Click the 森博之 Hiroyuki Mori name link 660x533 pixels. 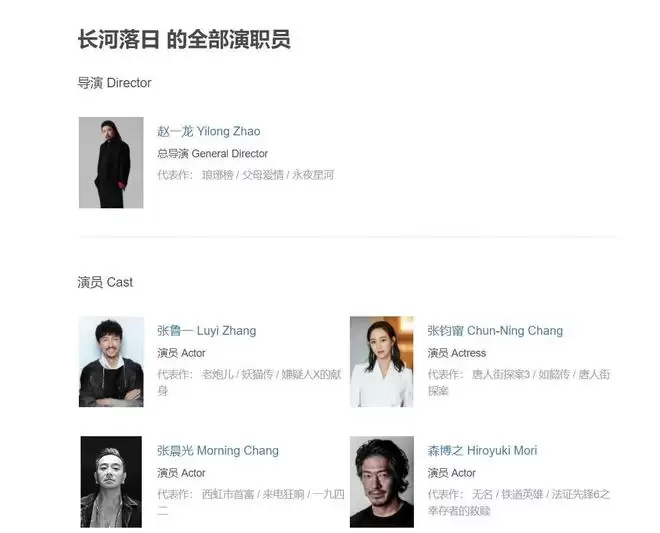[482, 451]
